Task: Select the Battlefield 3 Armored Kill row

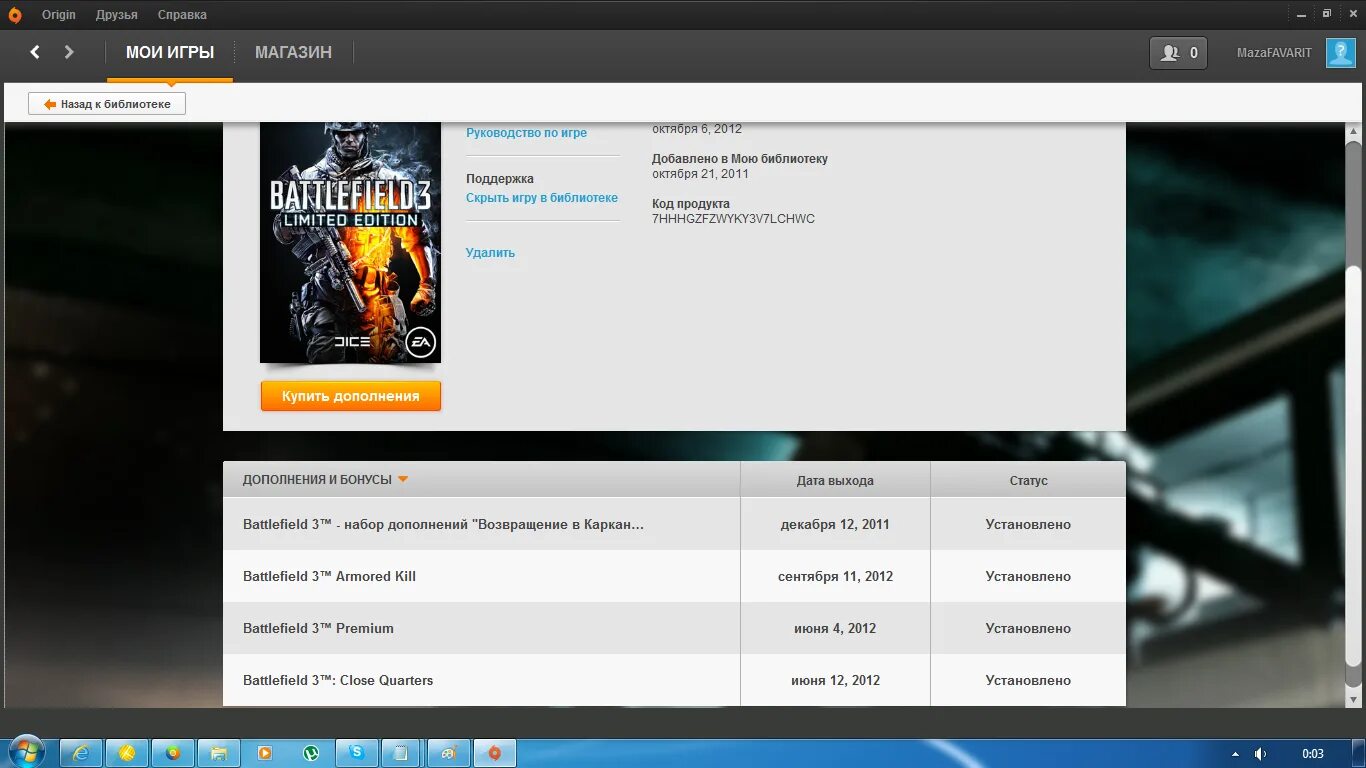Action: 674,576
